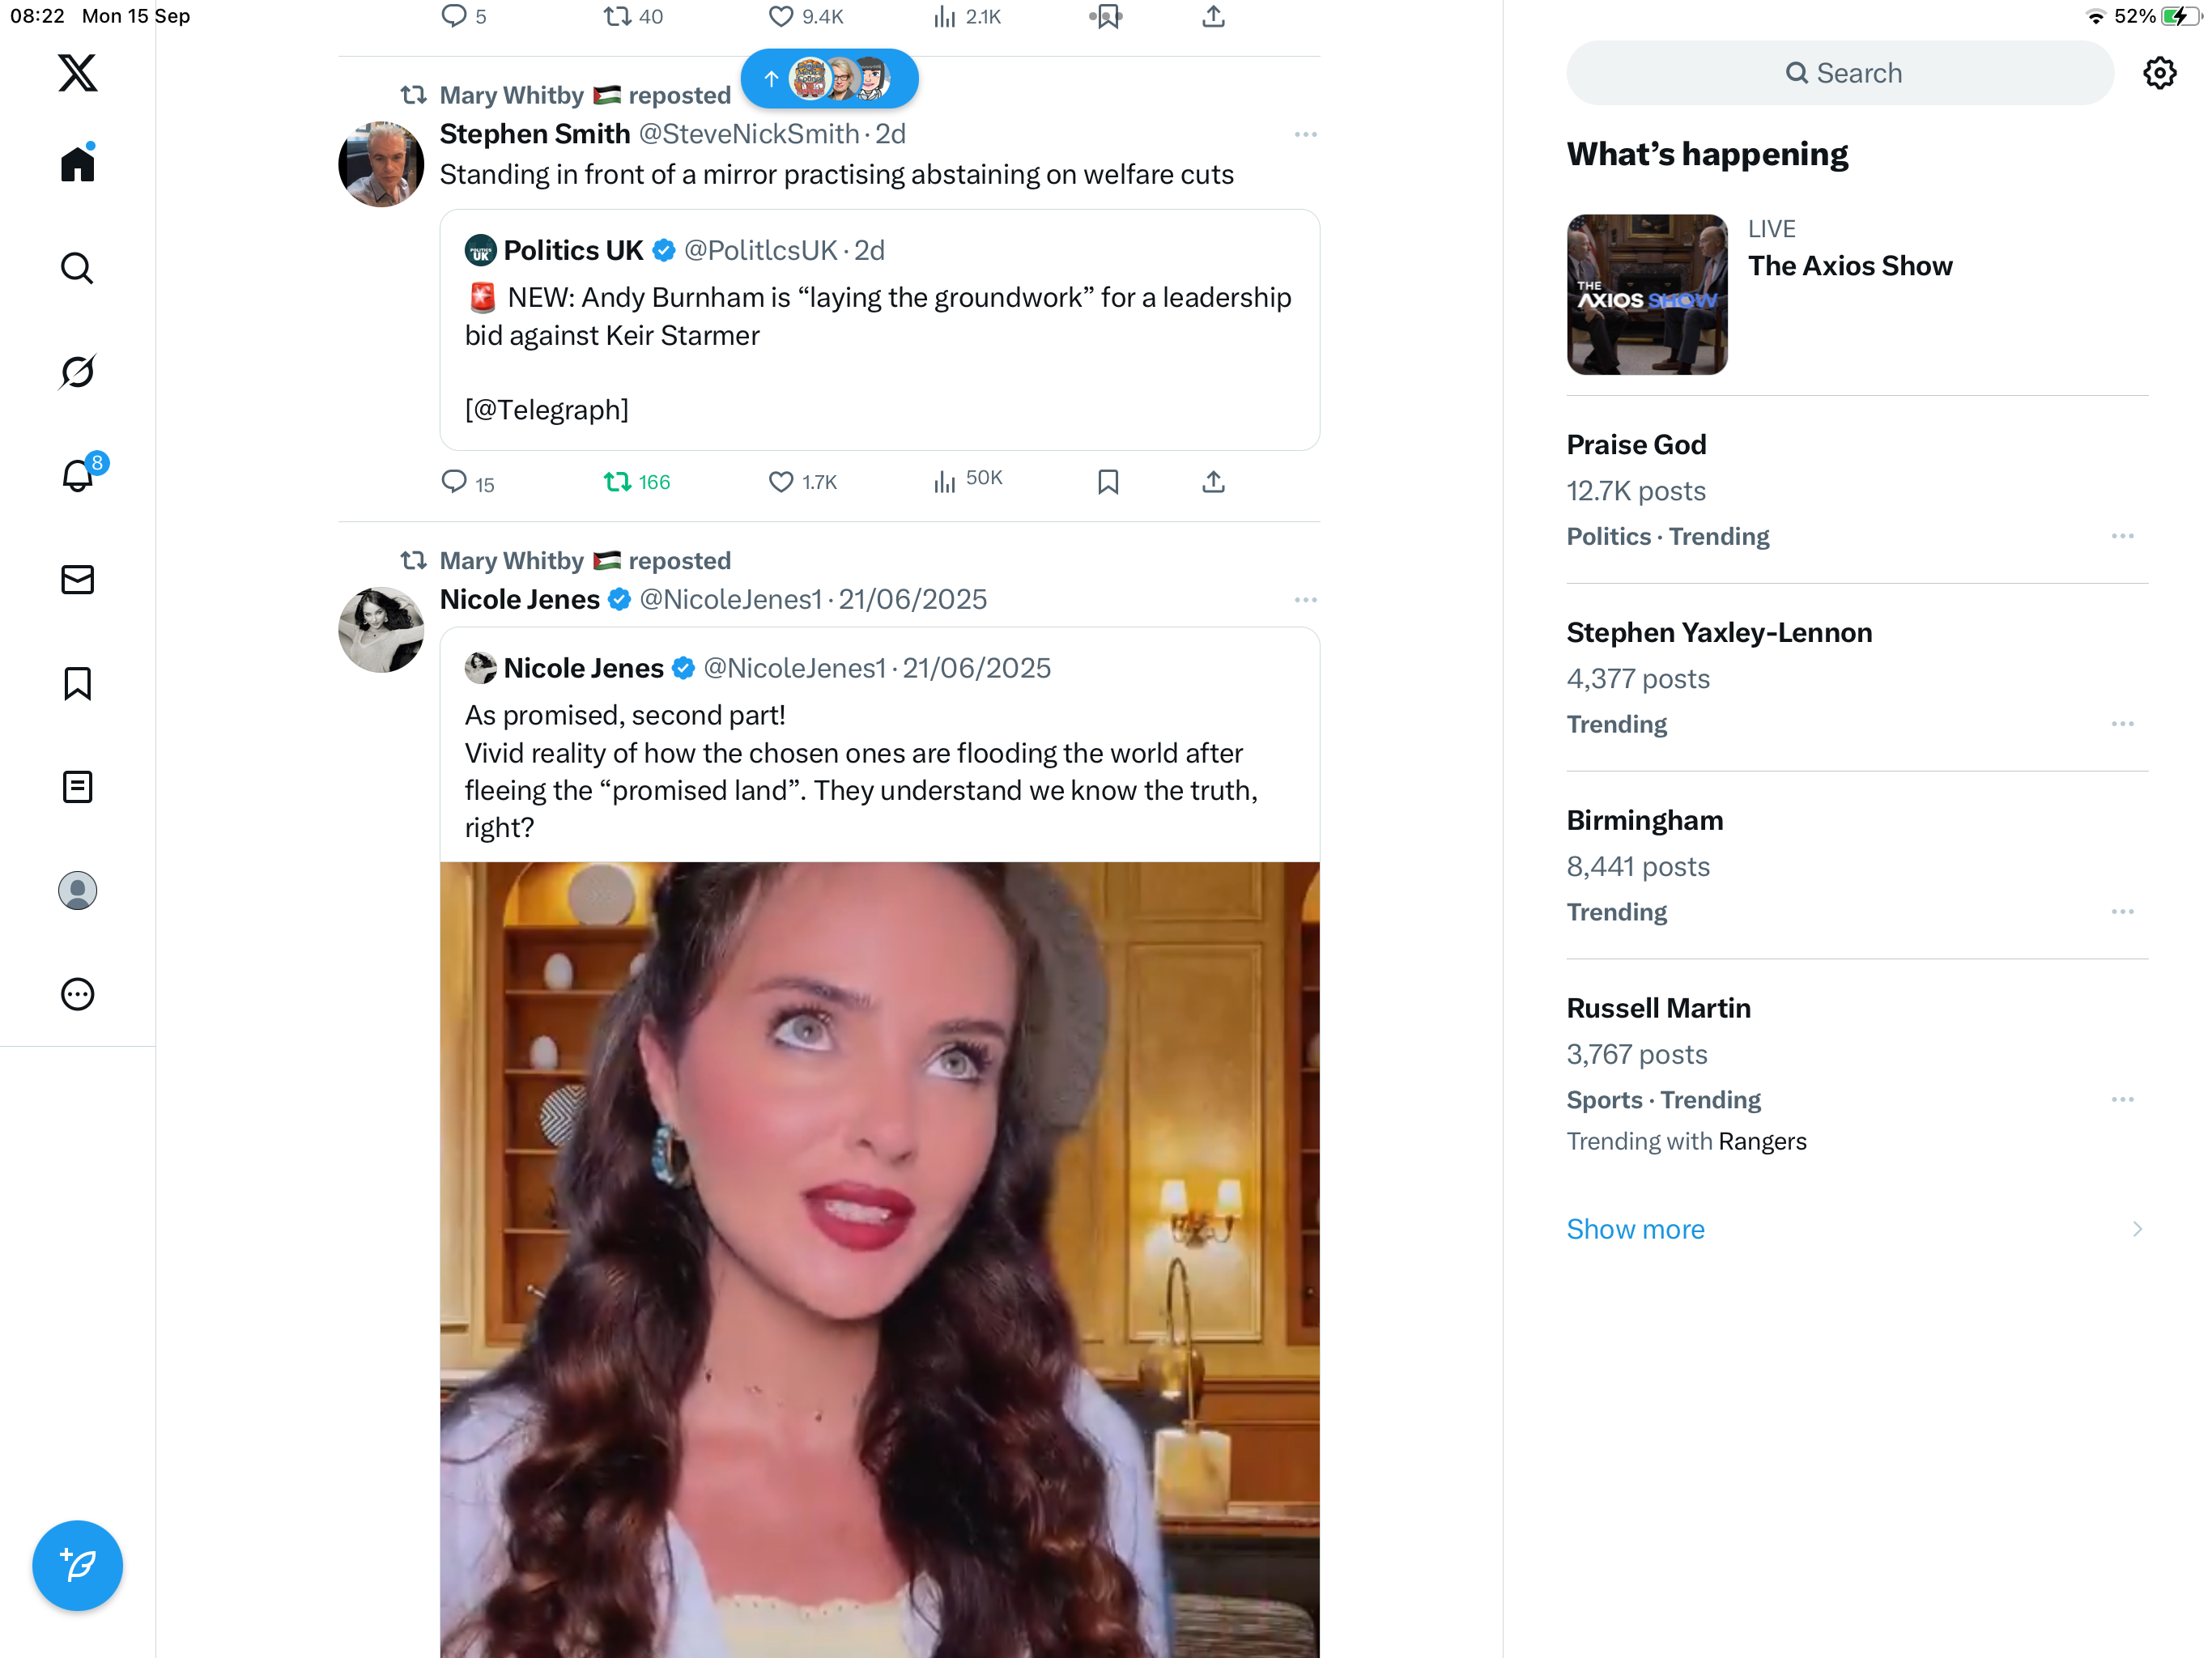Click Show more trends link
This screenshot has width=2212, height=1658.
click(x=1635, y=1229)
